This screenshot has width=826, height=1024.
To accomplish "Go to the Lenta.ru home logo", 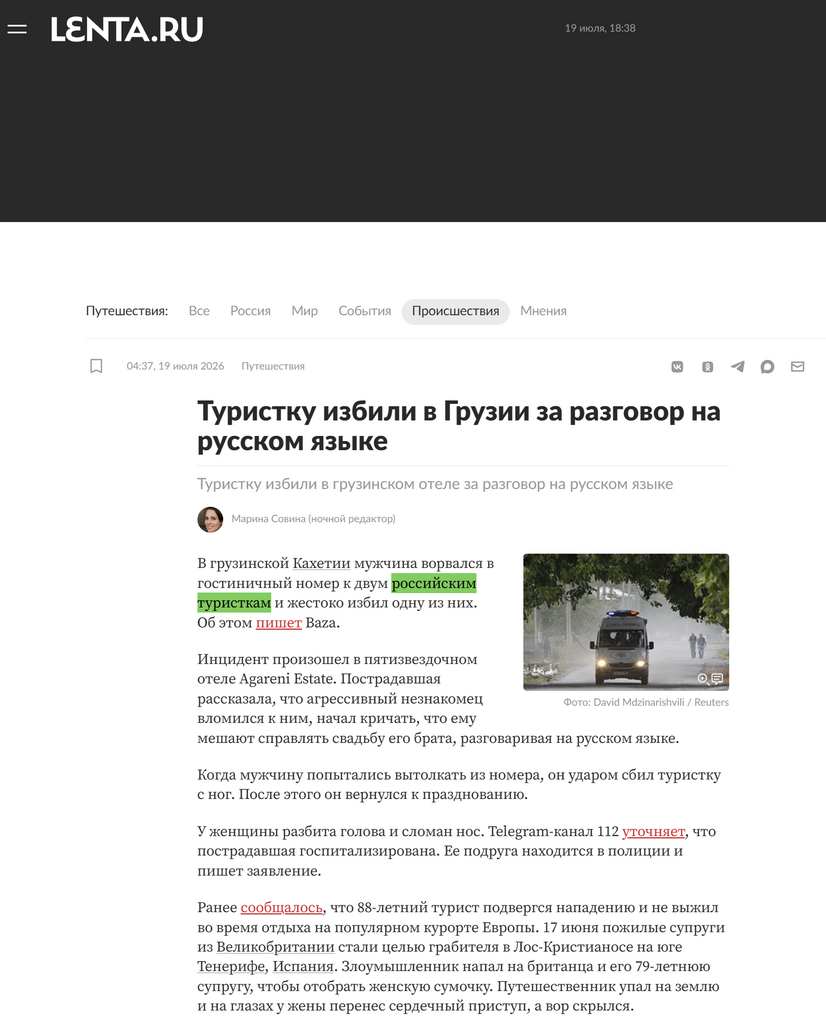I will coord(127,29).
